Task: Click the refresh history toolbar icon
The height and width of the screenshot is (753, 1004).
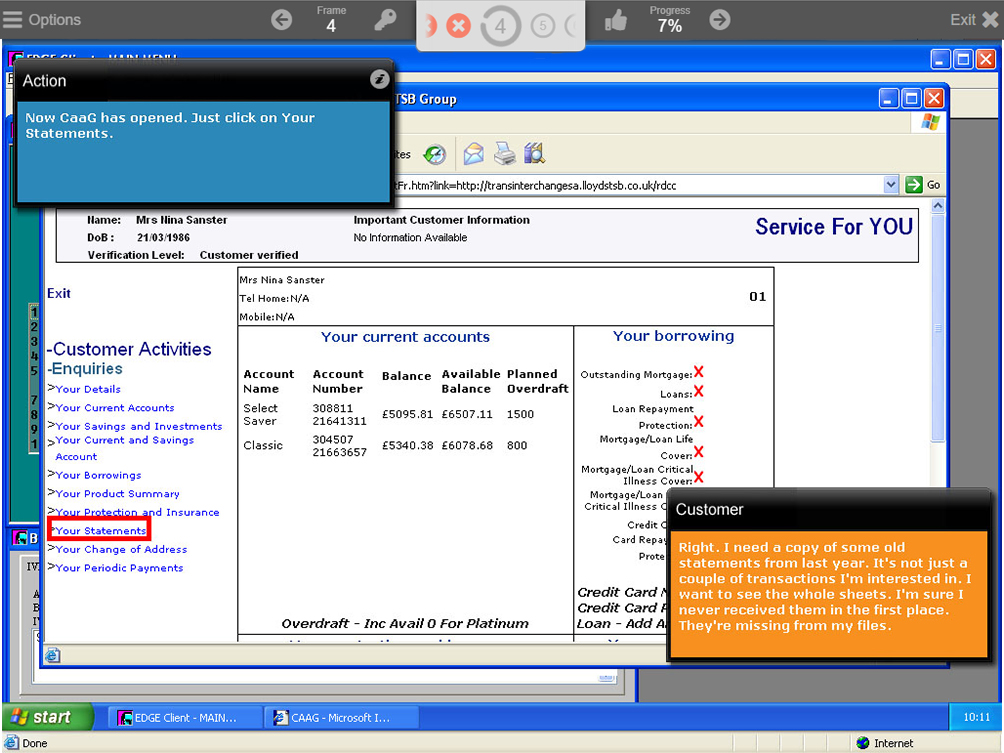Action: pos(435,154)
